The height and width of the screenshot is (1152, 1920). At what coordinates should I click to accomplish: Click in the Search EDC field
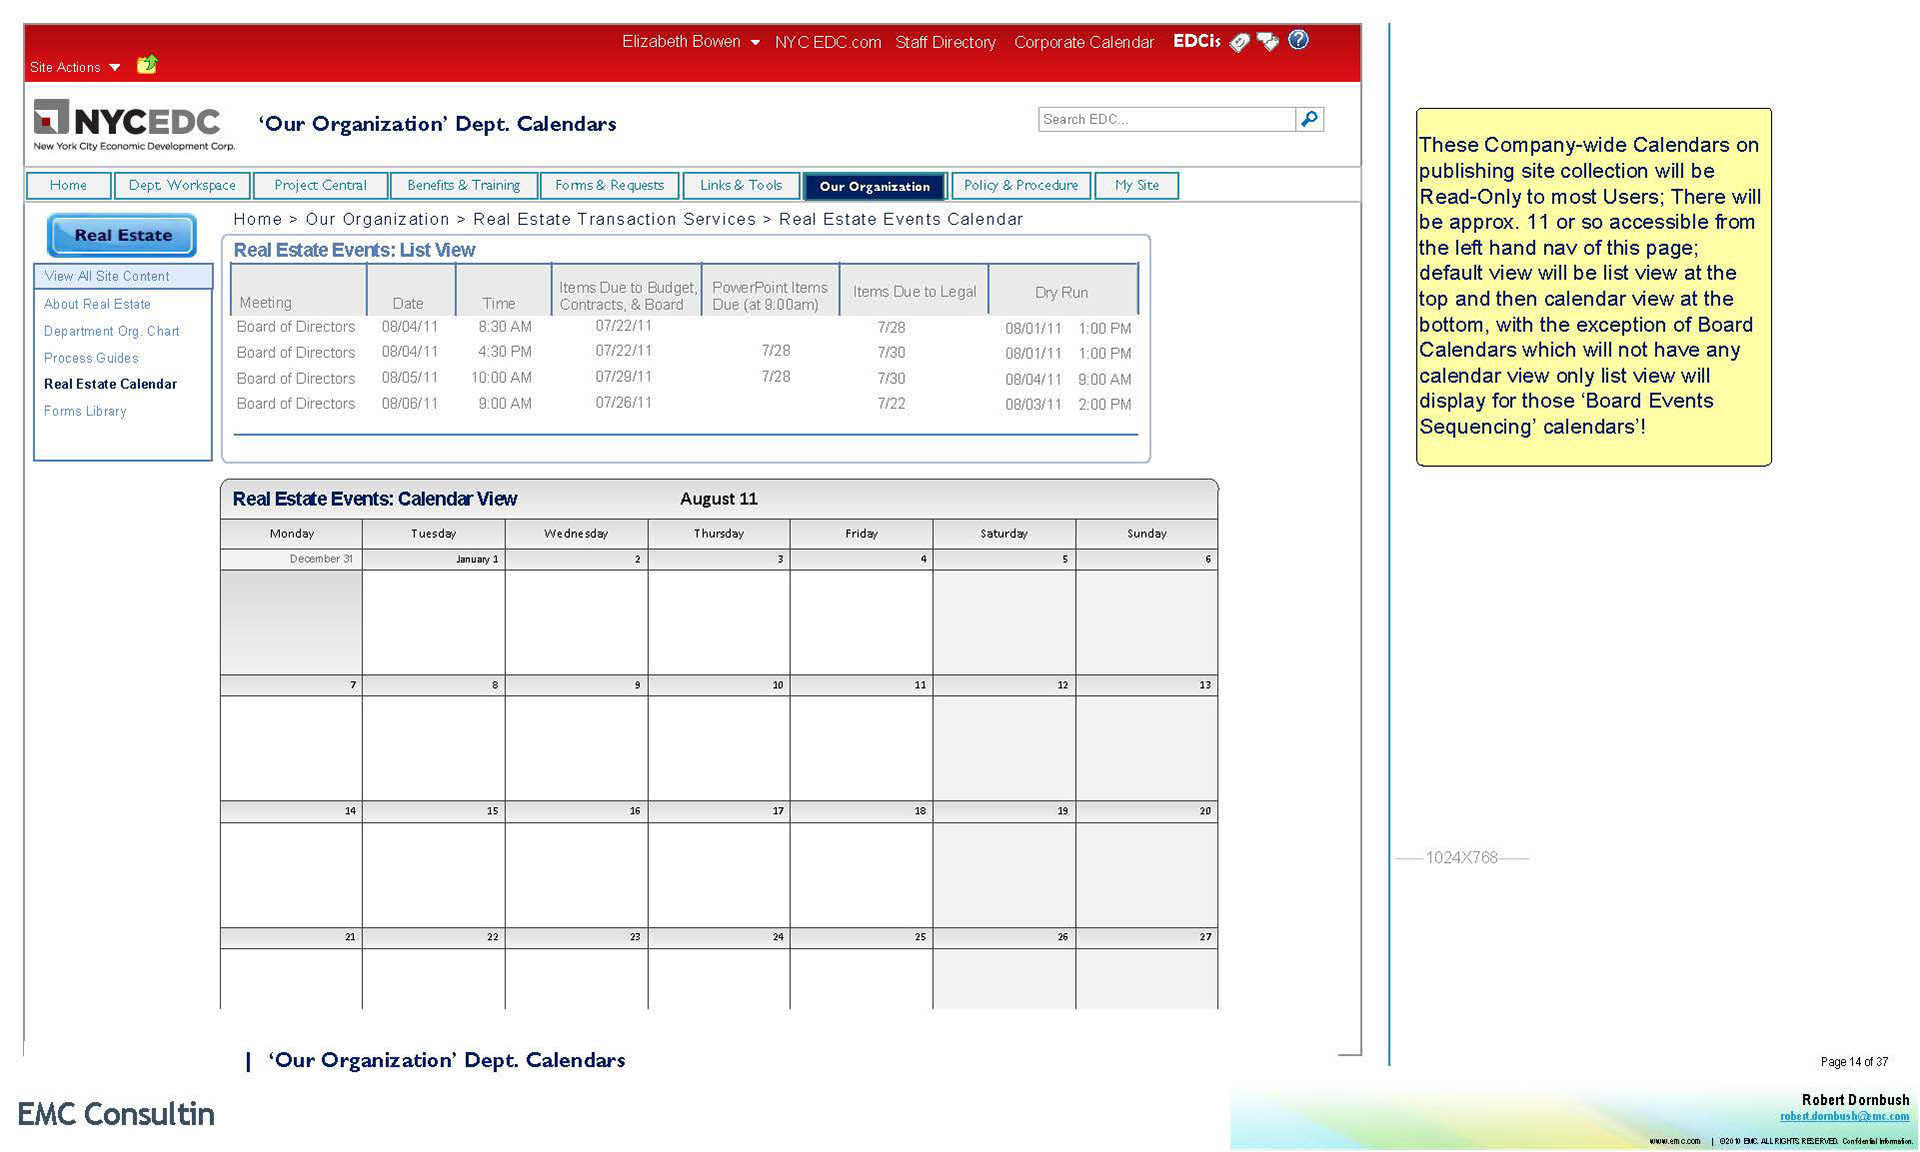pos(1165,119)
